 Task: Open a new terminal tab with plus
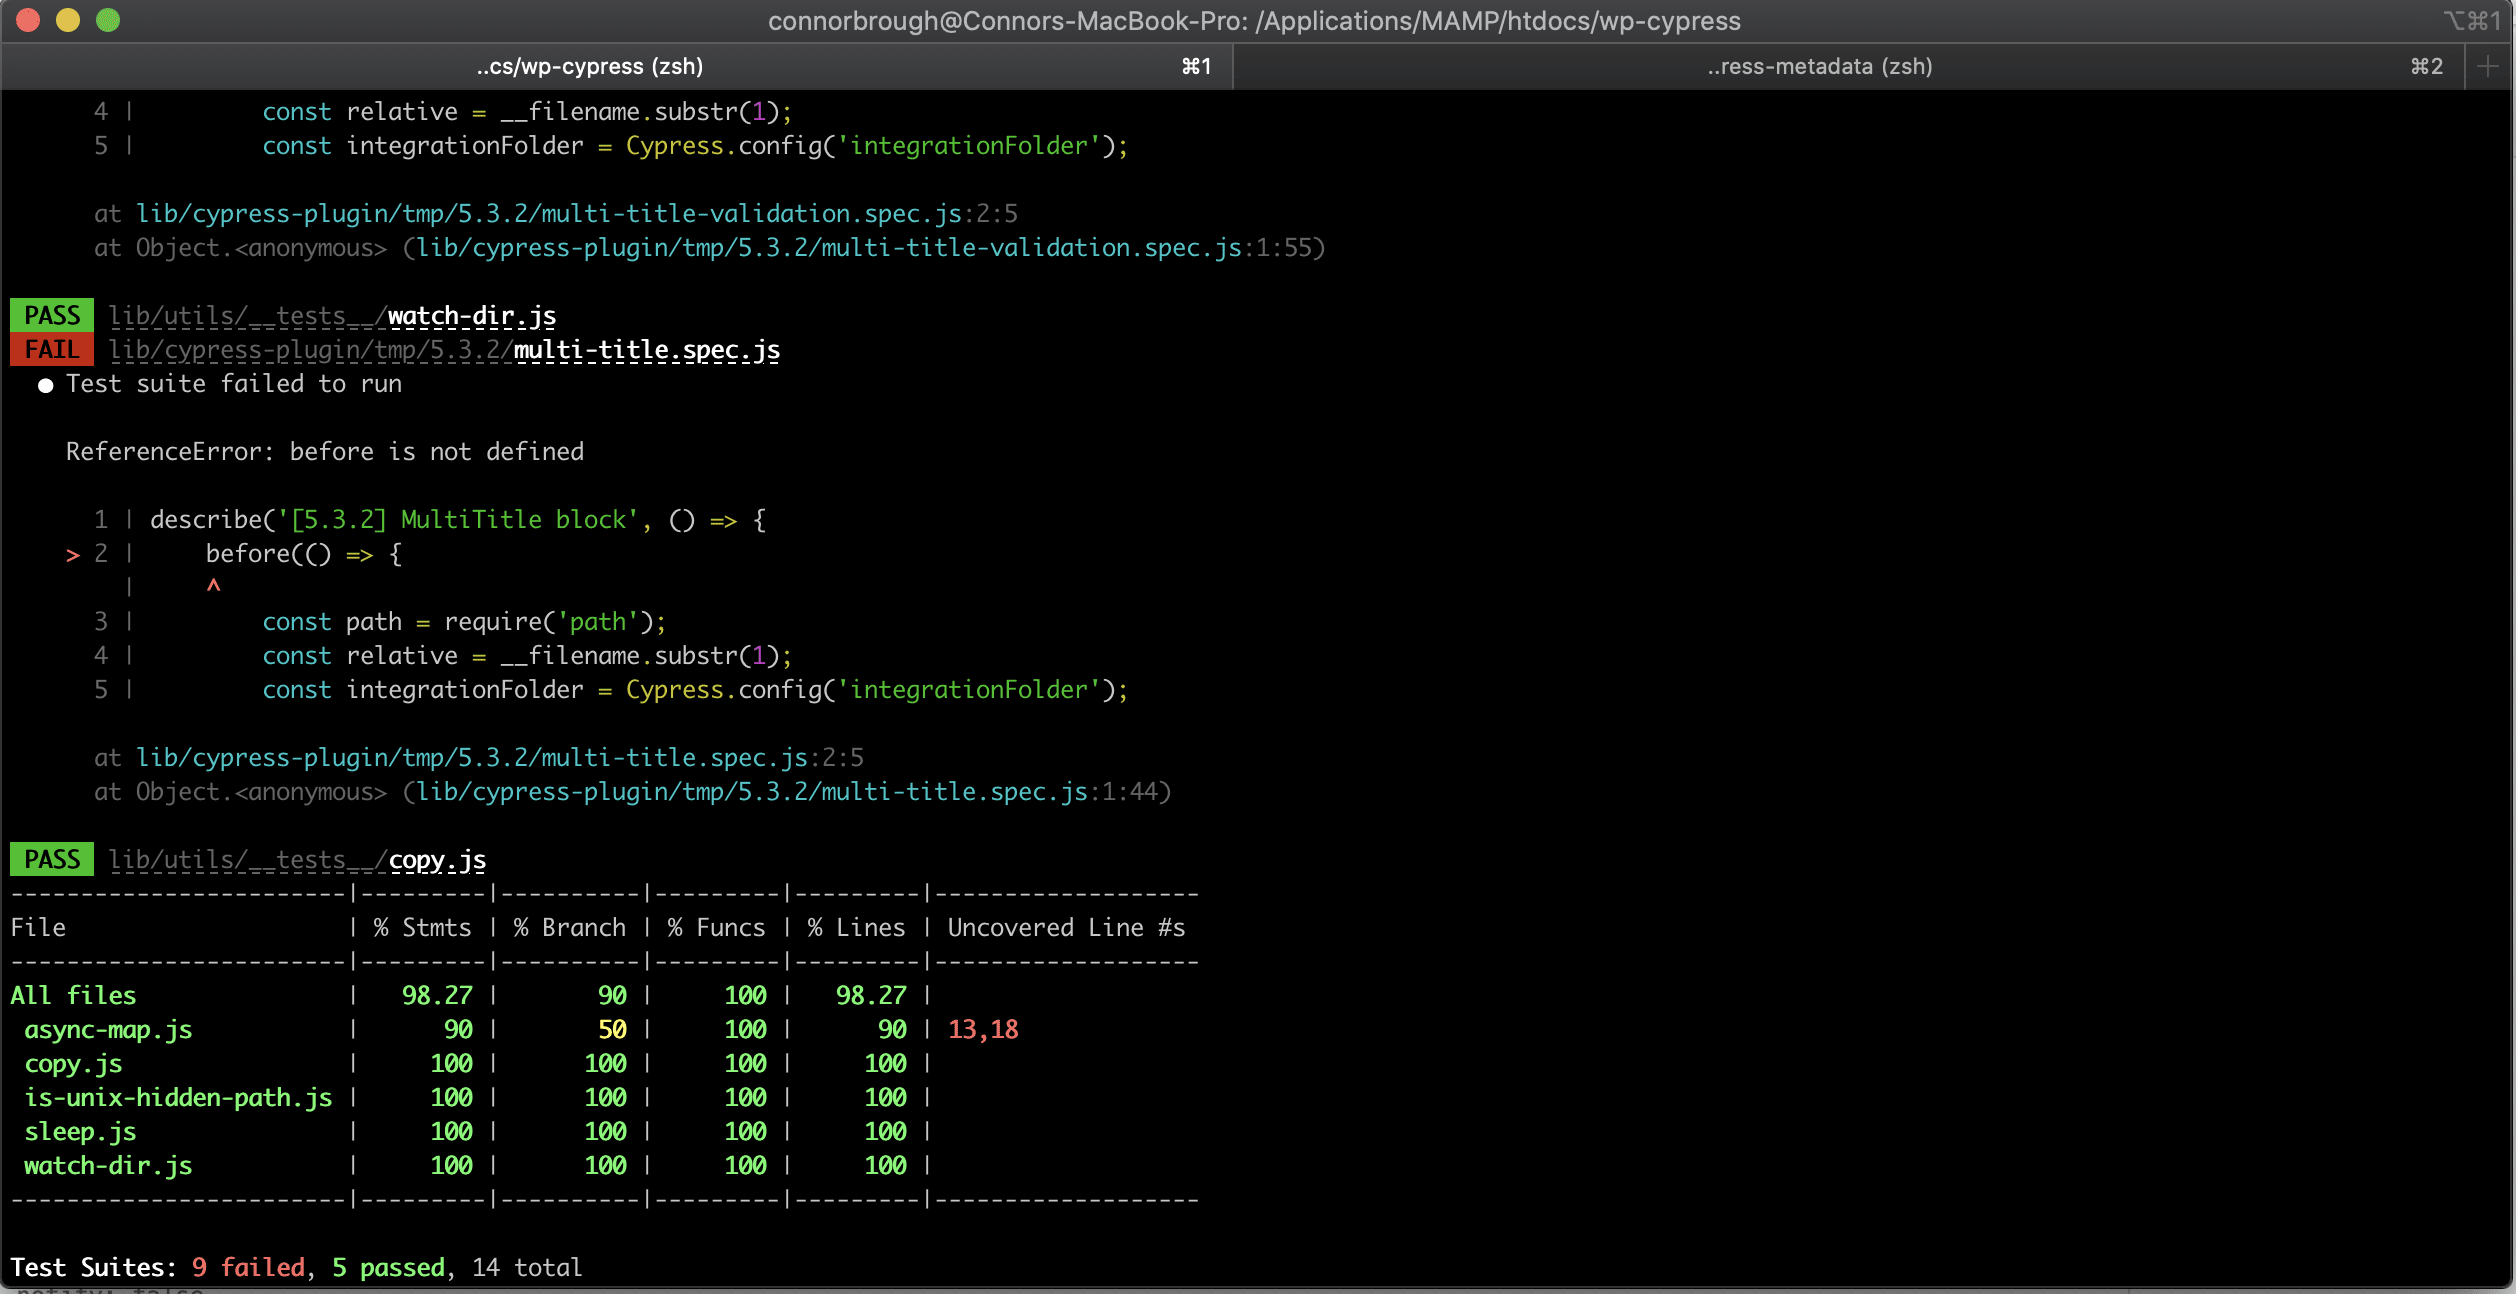click(x=2488, y=67)
